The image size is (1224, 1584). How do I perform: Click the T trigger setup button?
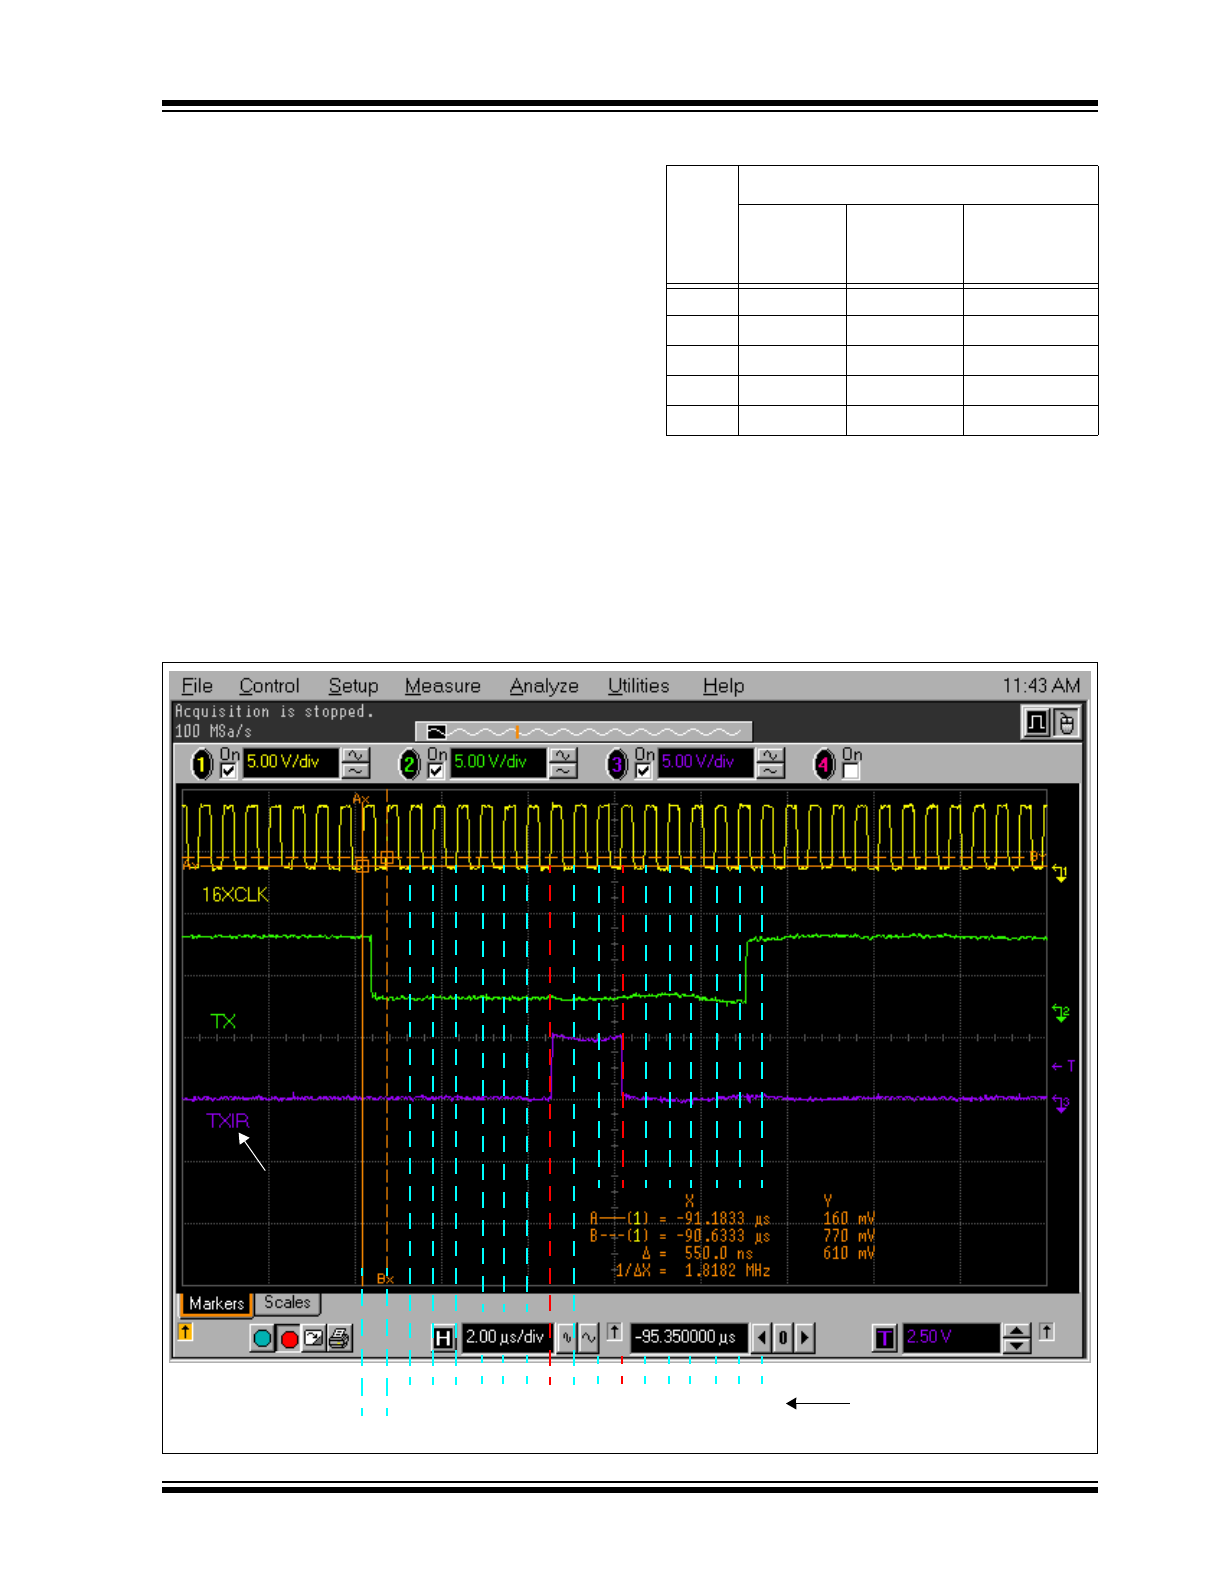coord(884,1338)
